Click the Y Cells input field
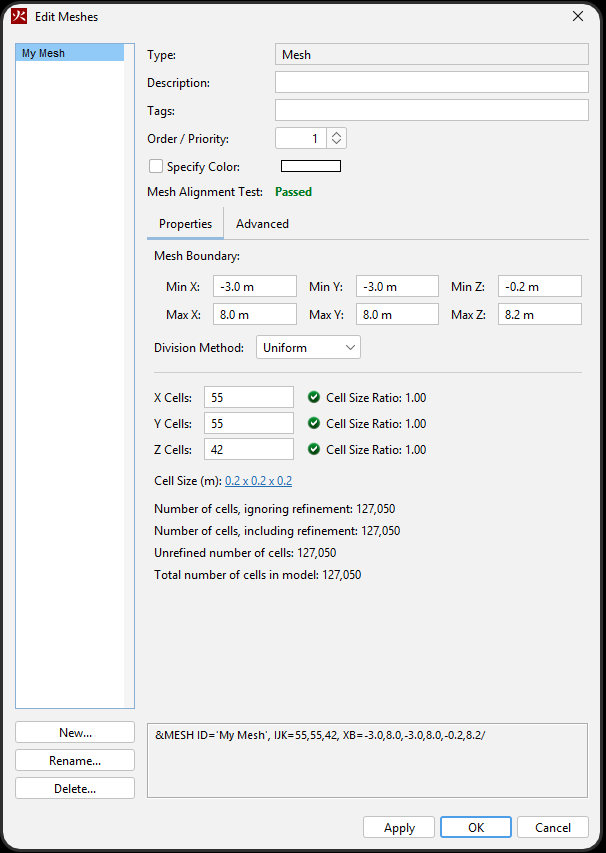Viewport: 606px width, 853px height. pyautogui.click(x=249, y=423)
